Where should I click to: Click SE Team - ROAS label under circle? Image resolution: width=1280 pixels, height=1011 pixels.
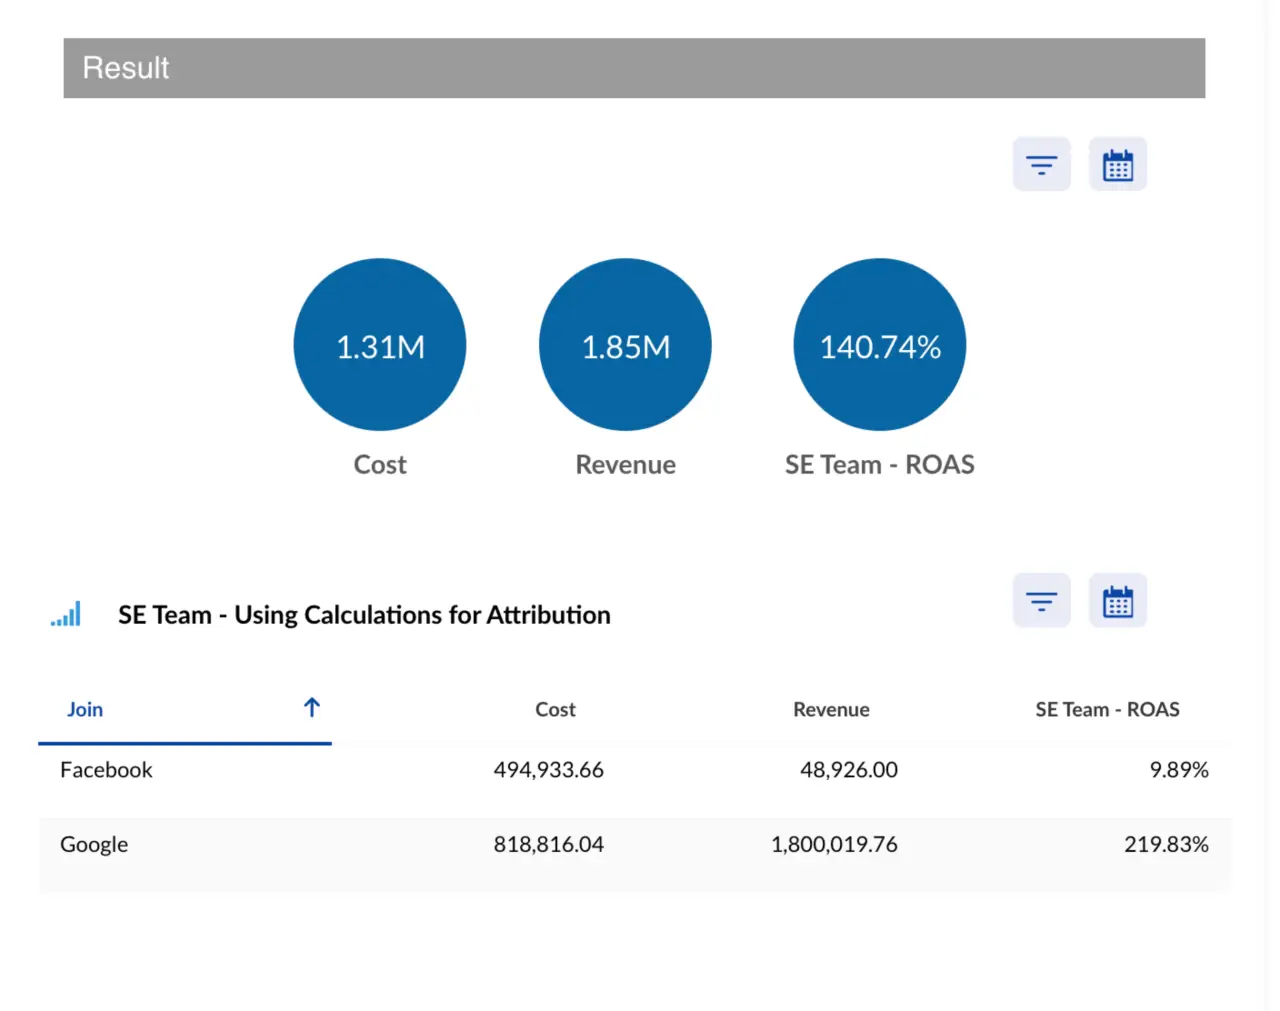pos(879,465)
